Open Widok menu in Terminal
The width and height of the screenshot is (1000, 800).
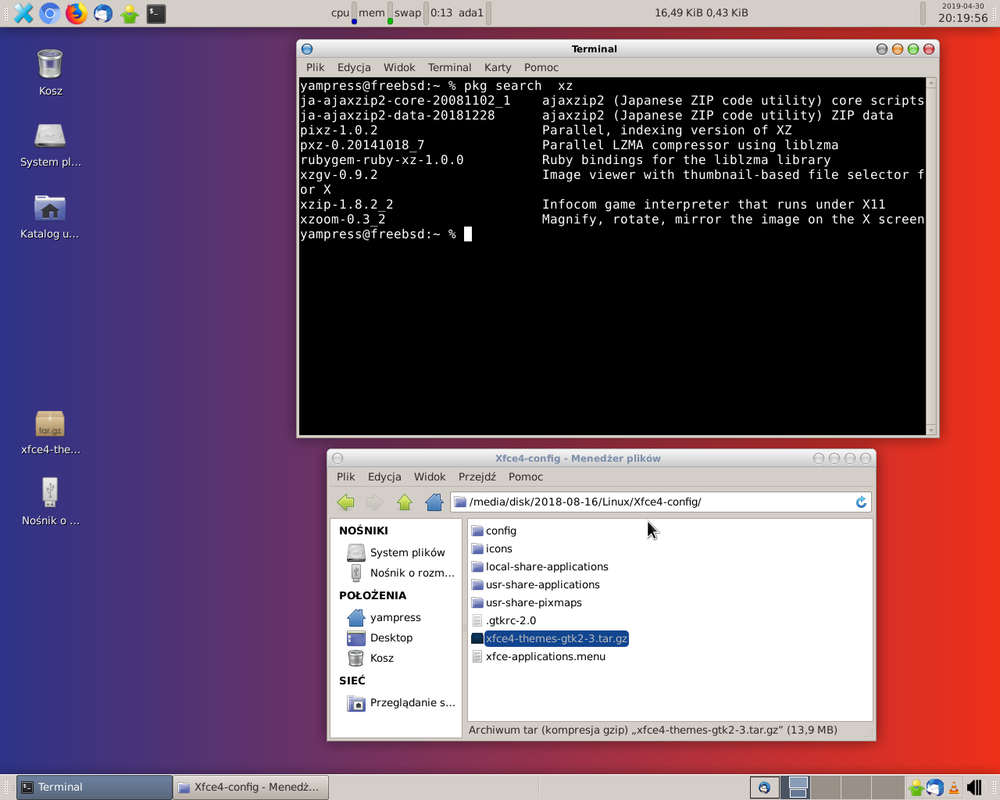[399, 68]
